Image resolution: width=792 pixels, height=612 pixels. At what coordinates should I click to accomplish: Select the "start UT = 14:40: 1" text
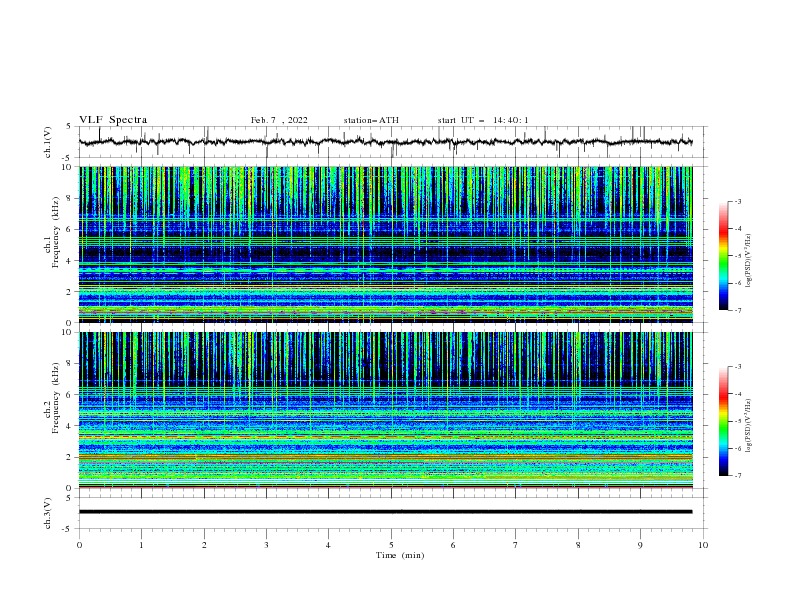483,120
